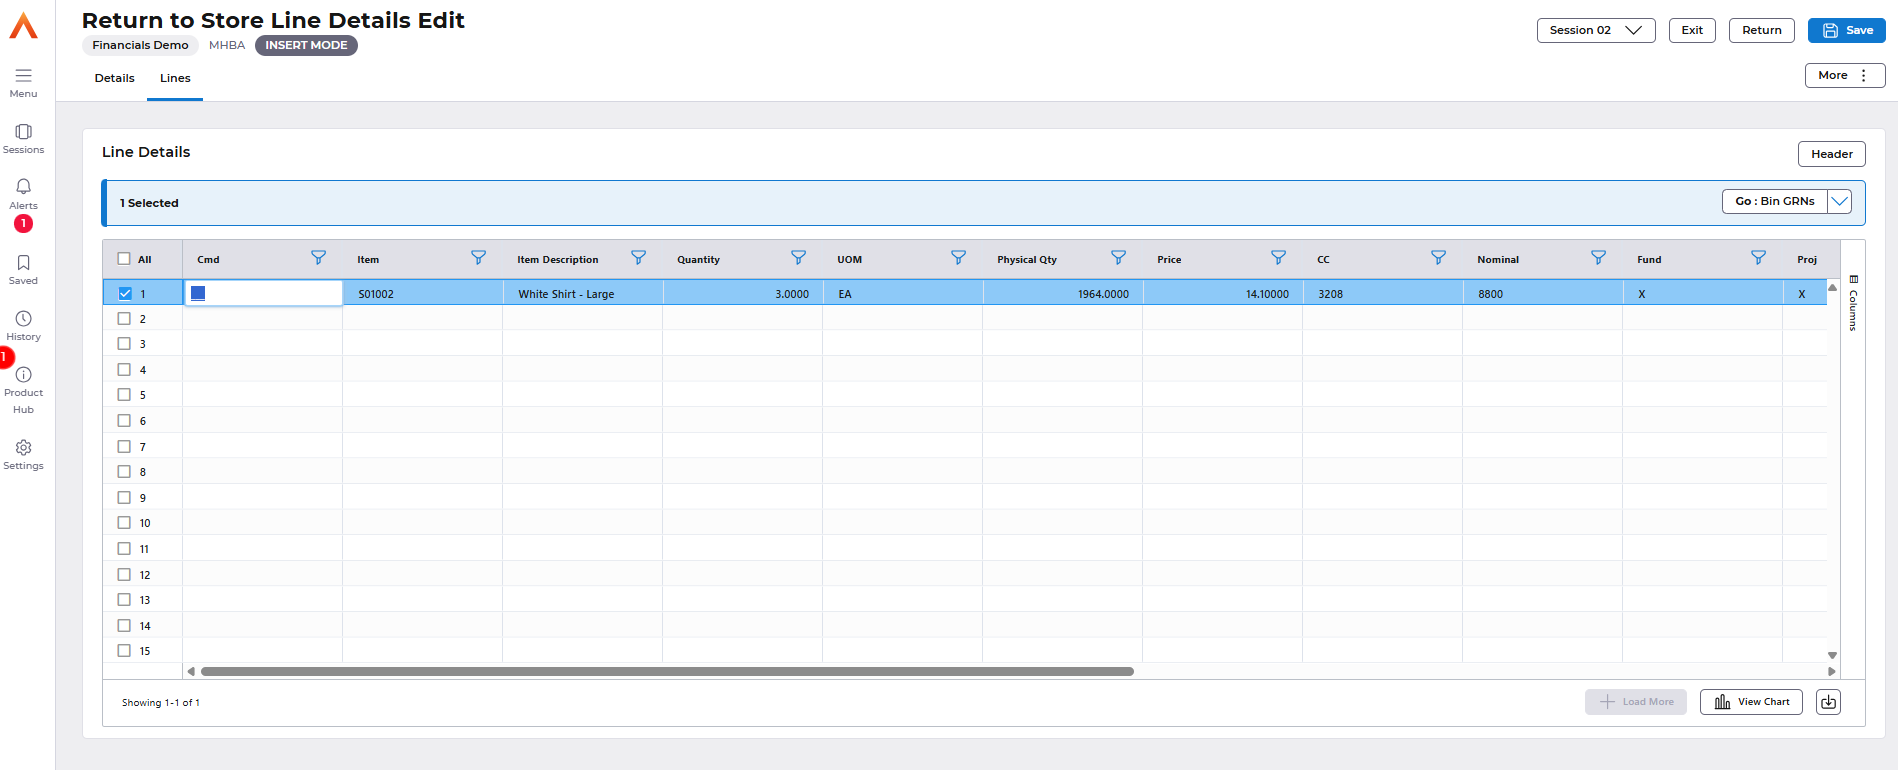Uncheck the row 1 checkbox
1898x770 pixels.
pyautogui.click(x=125, y=294)
